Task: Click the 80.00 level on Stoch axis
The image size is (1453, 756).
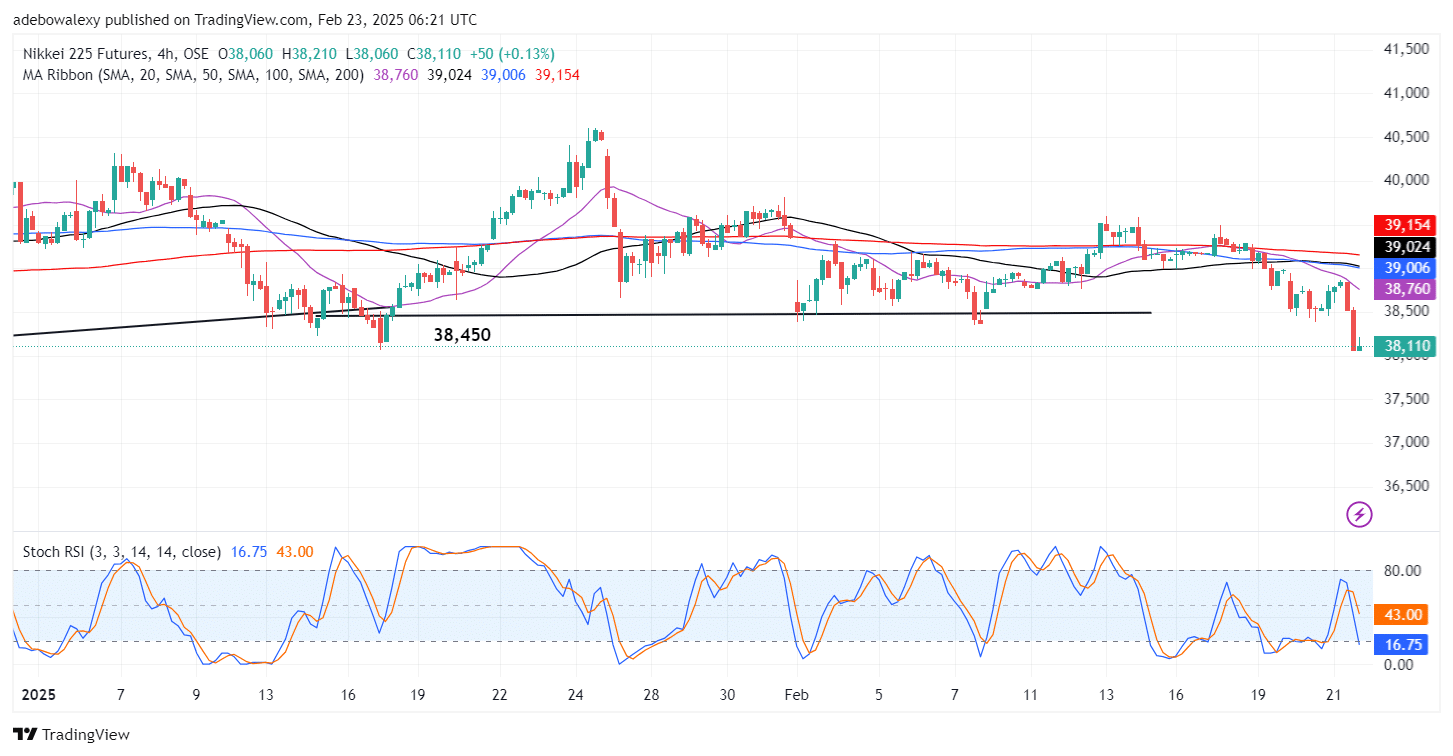Action: [1401, 571]
